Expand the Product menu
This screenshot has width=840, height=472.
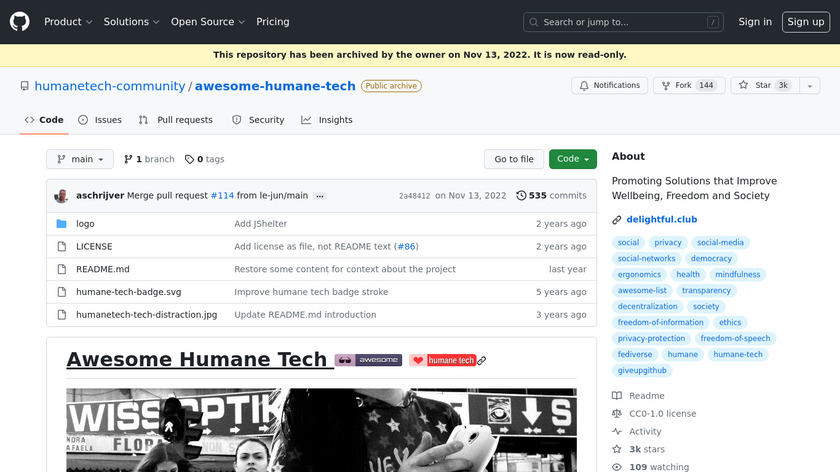68,22
